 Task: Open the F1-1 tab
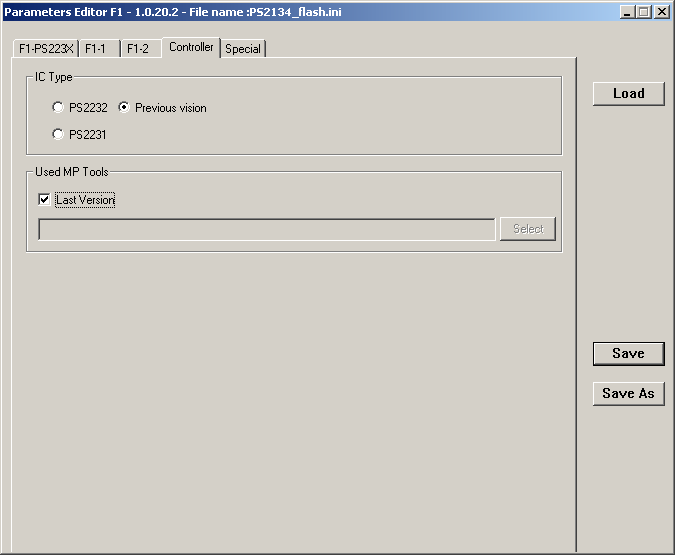click(96, 49)
